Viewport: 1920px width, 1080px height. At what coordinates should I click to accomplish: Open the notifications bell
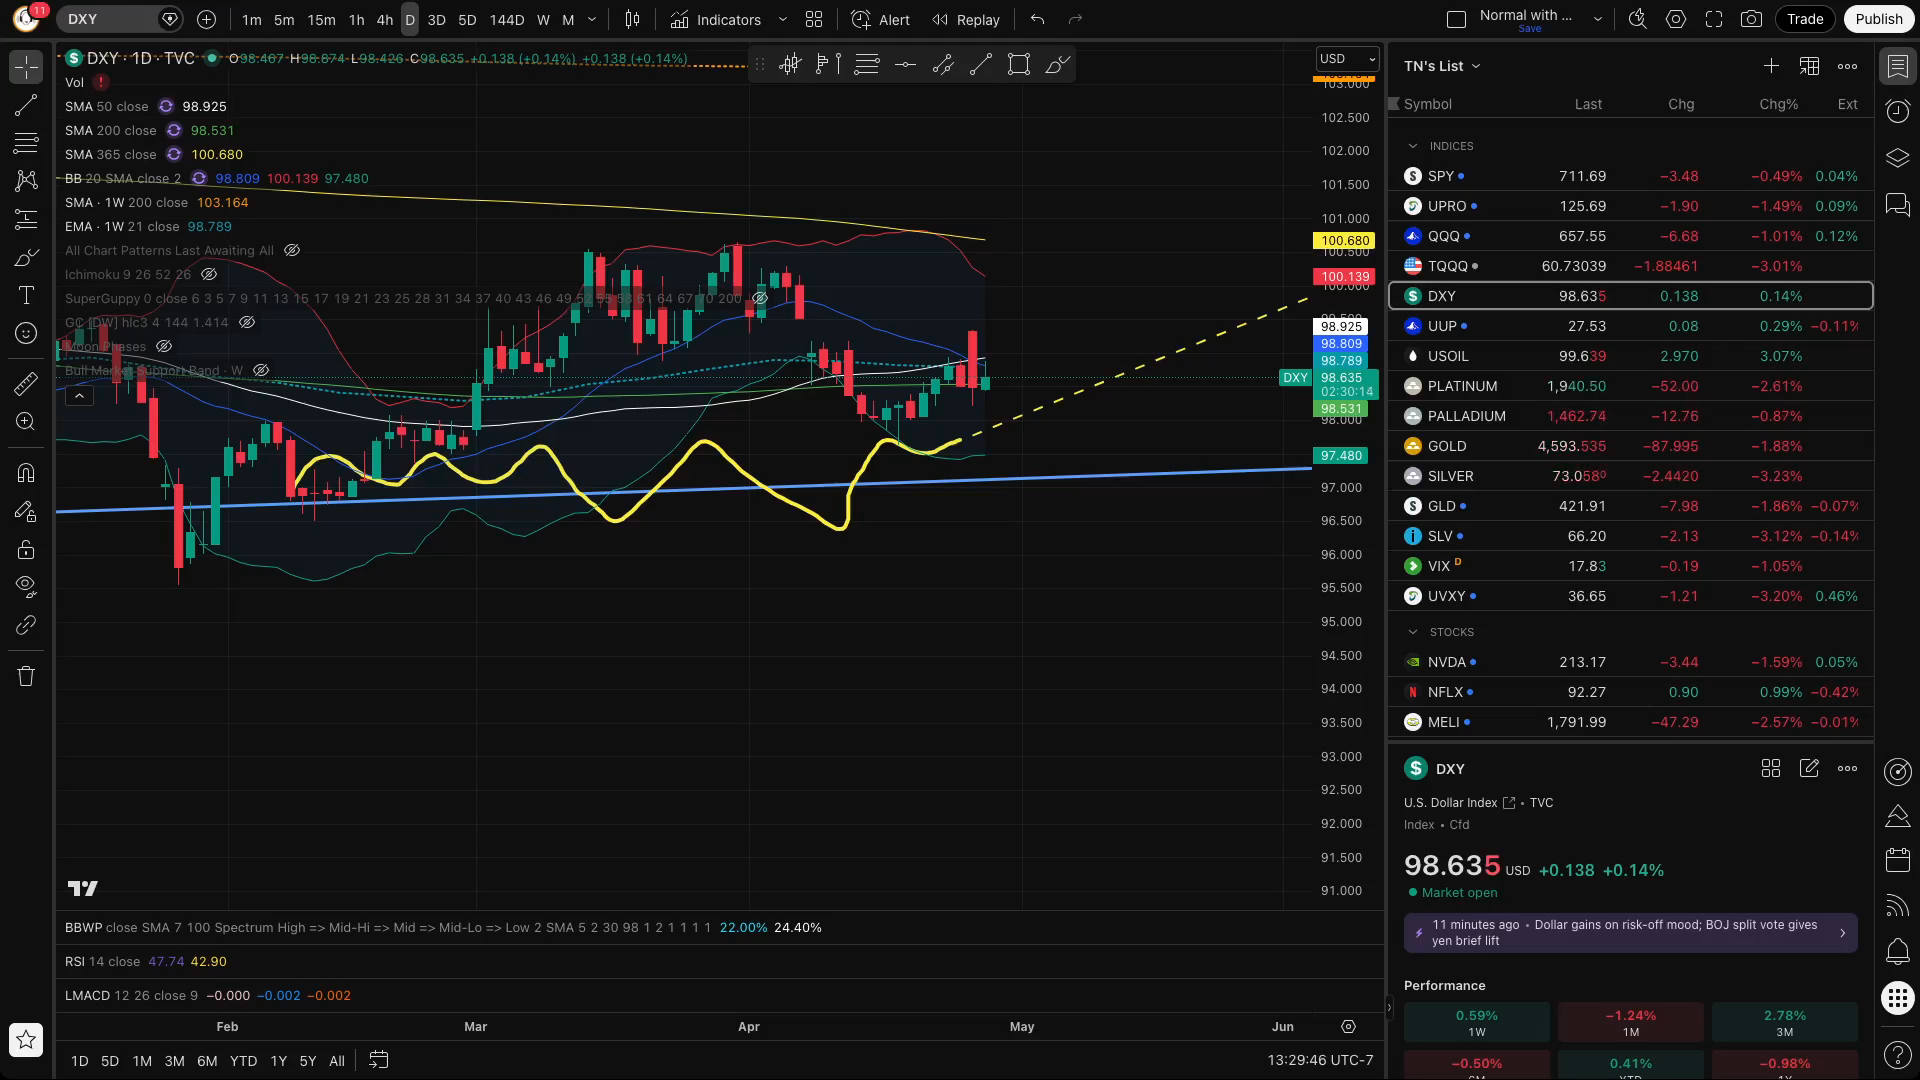[1897, 952]
